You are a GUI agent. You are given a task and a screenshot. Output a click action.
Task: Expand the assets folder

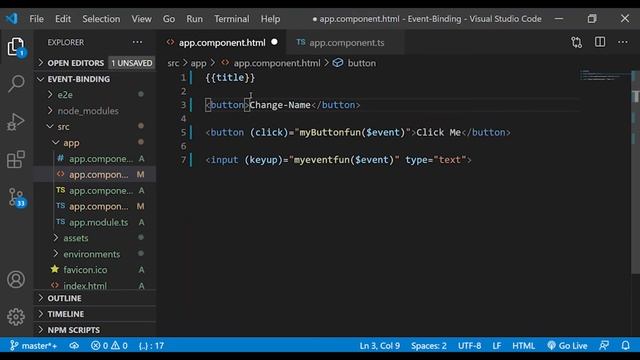76,238
